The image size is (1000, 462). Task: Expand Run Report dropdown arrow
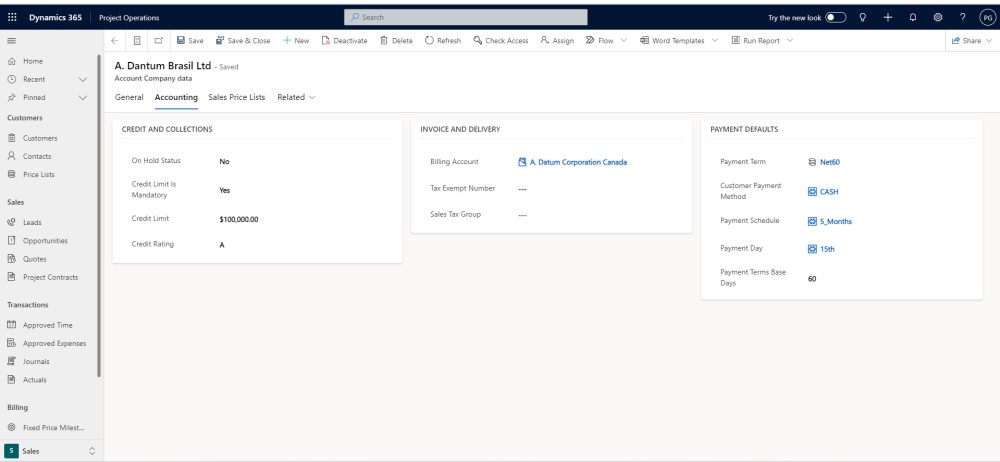click(x=790, y=41)
